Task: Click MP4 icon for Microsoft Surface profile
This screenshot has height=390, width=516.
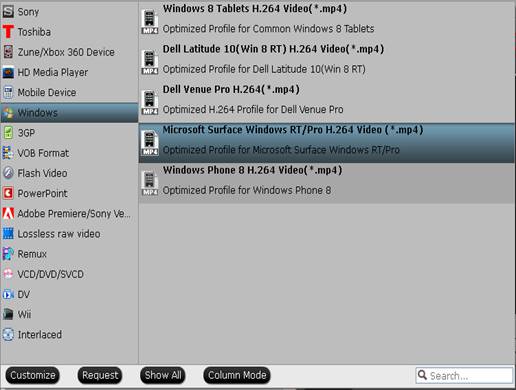Action: (x=150, y=143)
